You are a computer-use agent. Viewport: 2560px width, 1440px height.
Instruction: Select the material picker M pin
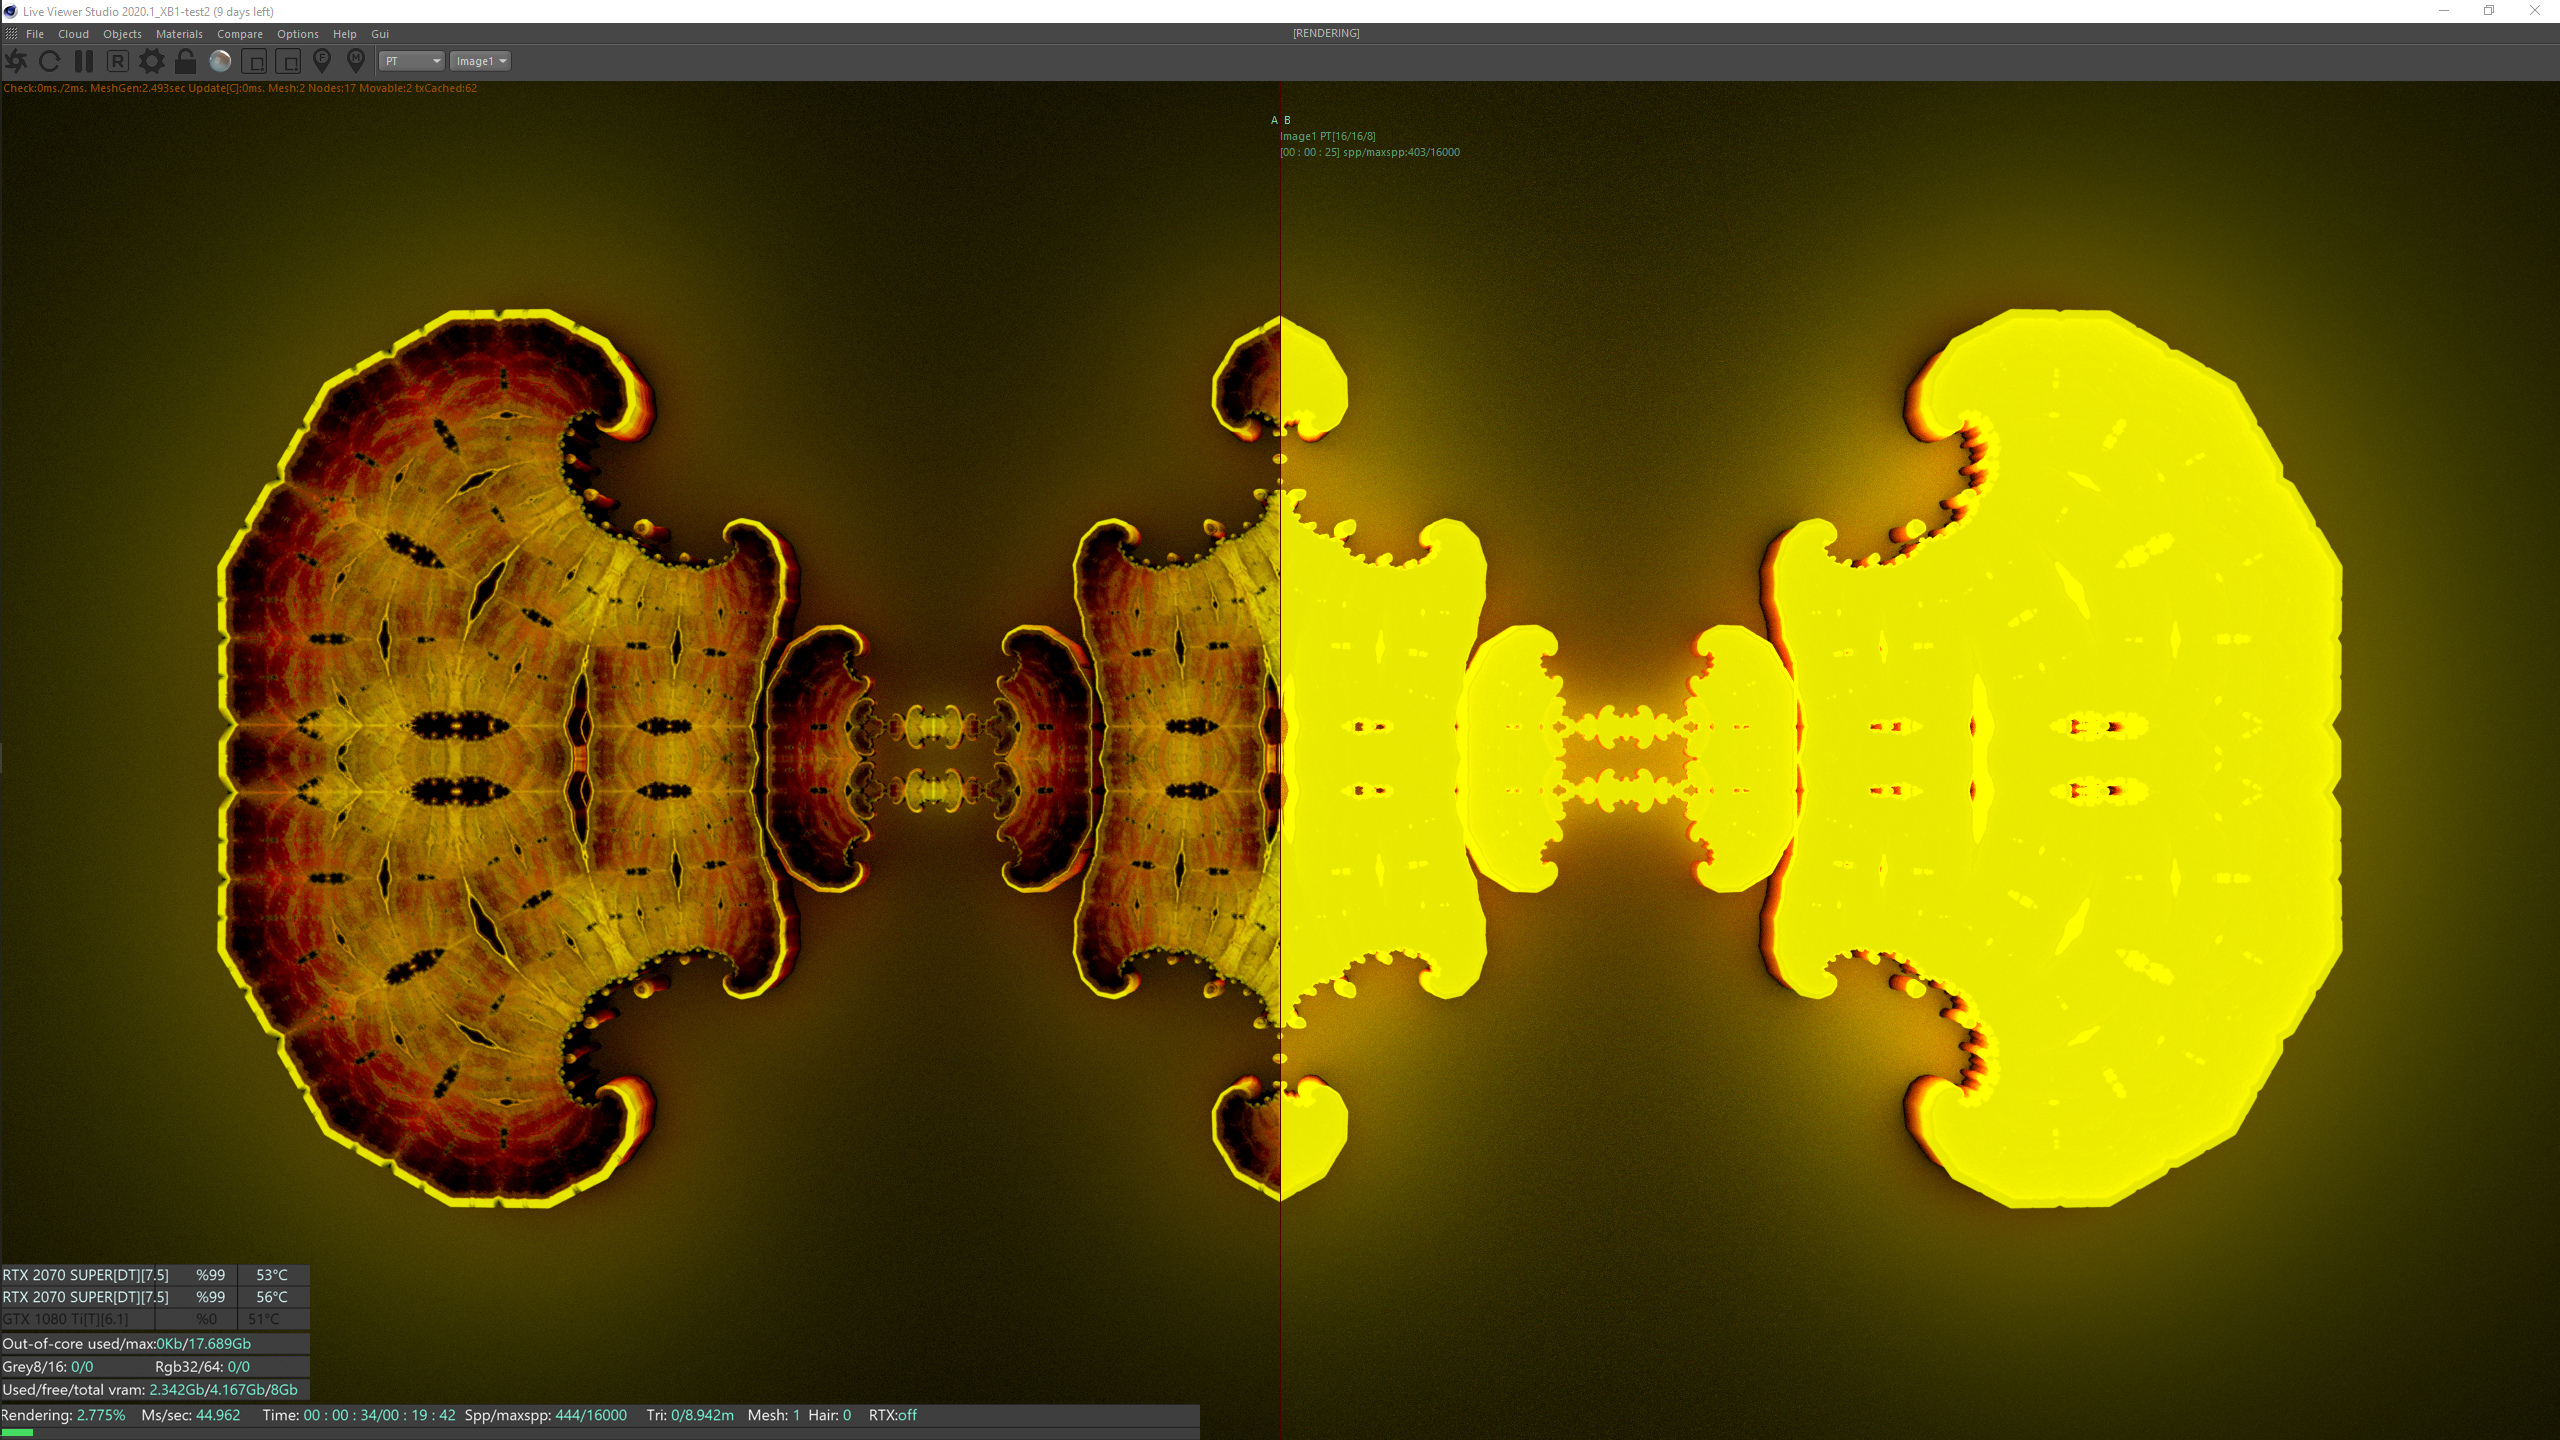tap(355, 61)
